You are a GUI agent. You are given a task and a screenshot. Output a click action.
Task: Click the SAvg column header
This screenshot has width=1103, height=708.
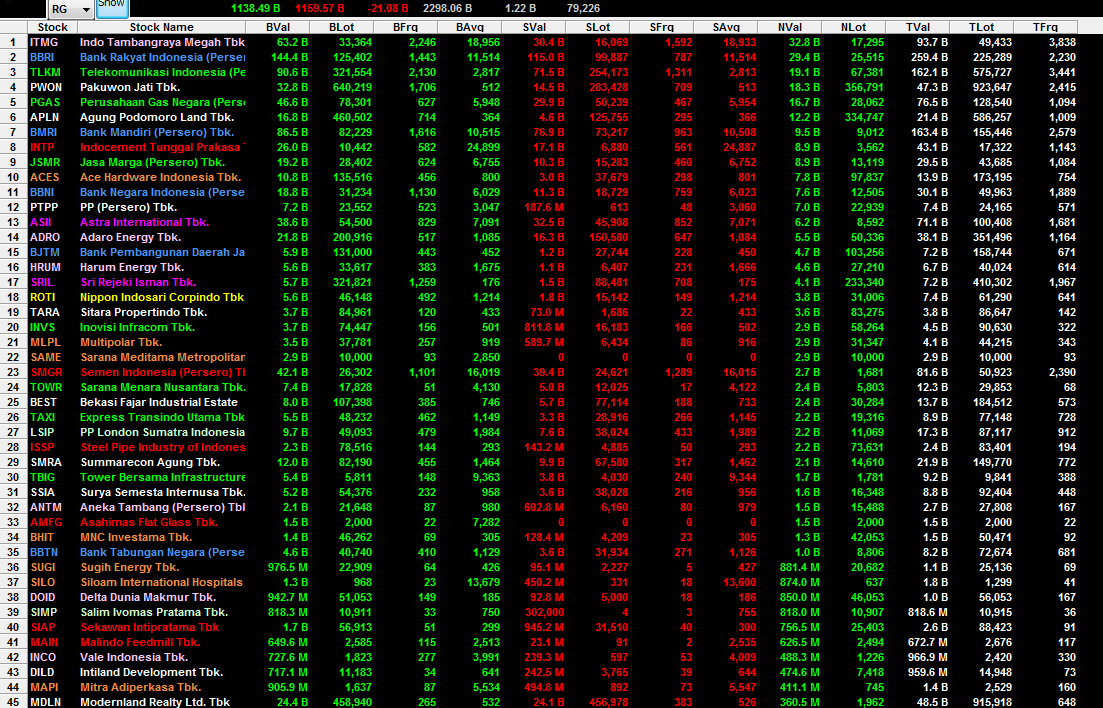pyautogui.click(x=726, y=27)
